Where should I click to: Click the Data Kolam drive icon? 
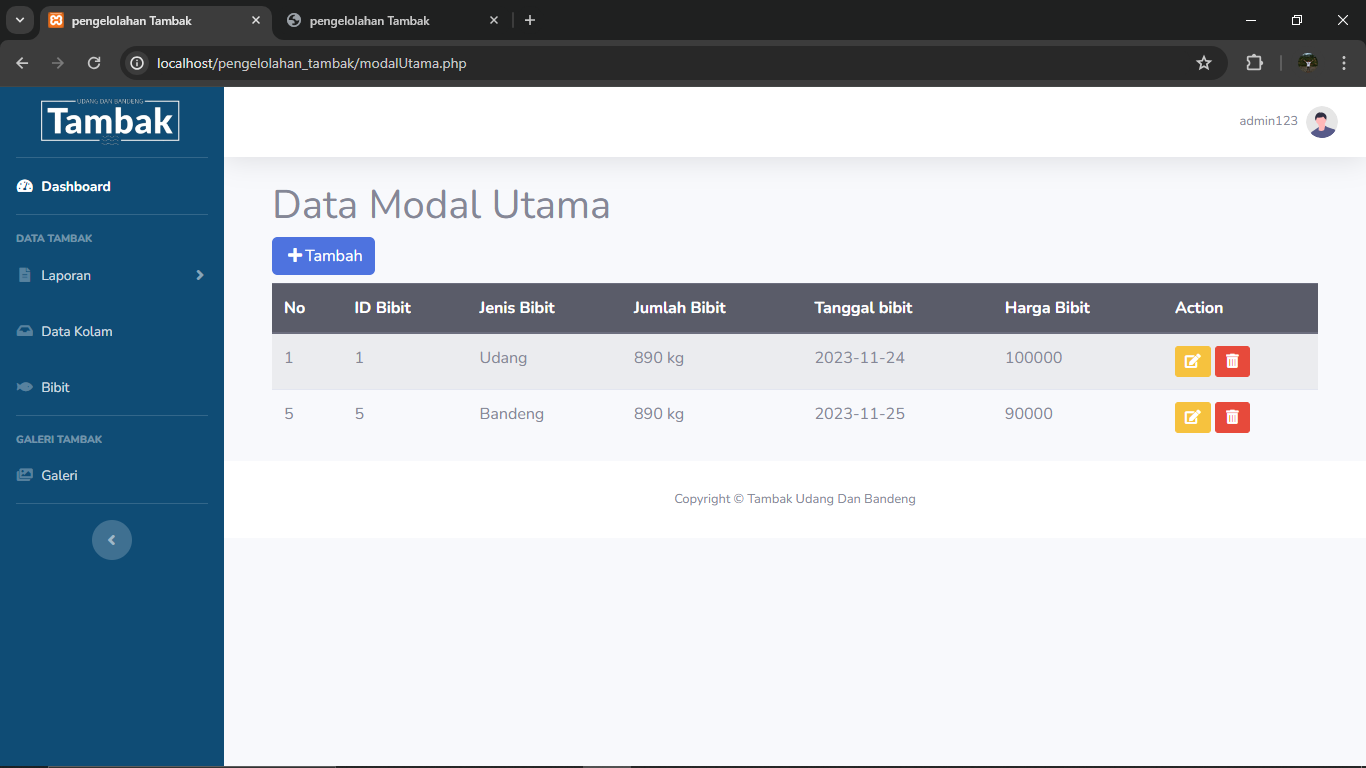pos(25,331)
